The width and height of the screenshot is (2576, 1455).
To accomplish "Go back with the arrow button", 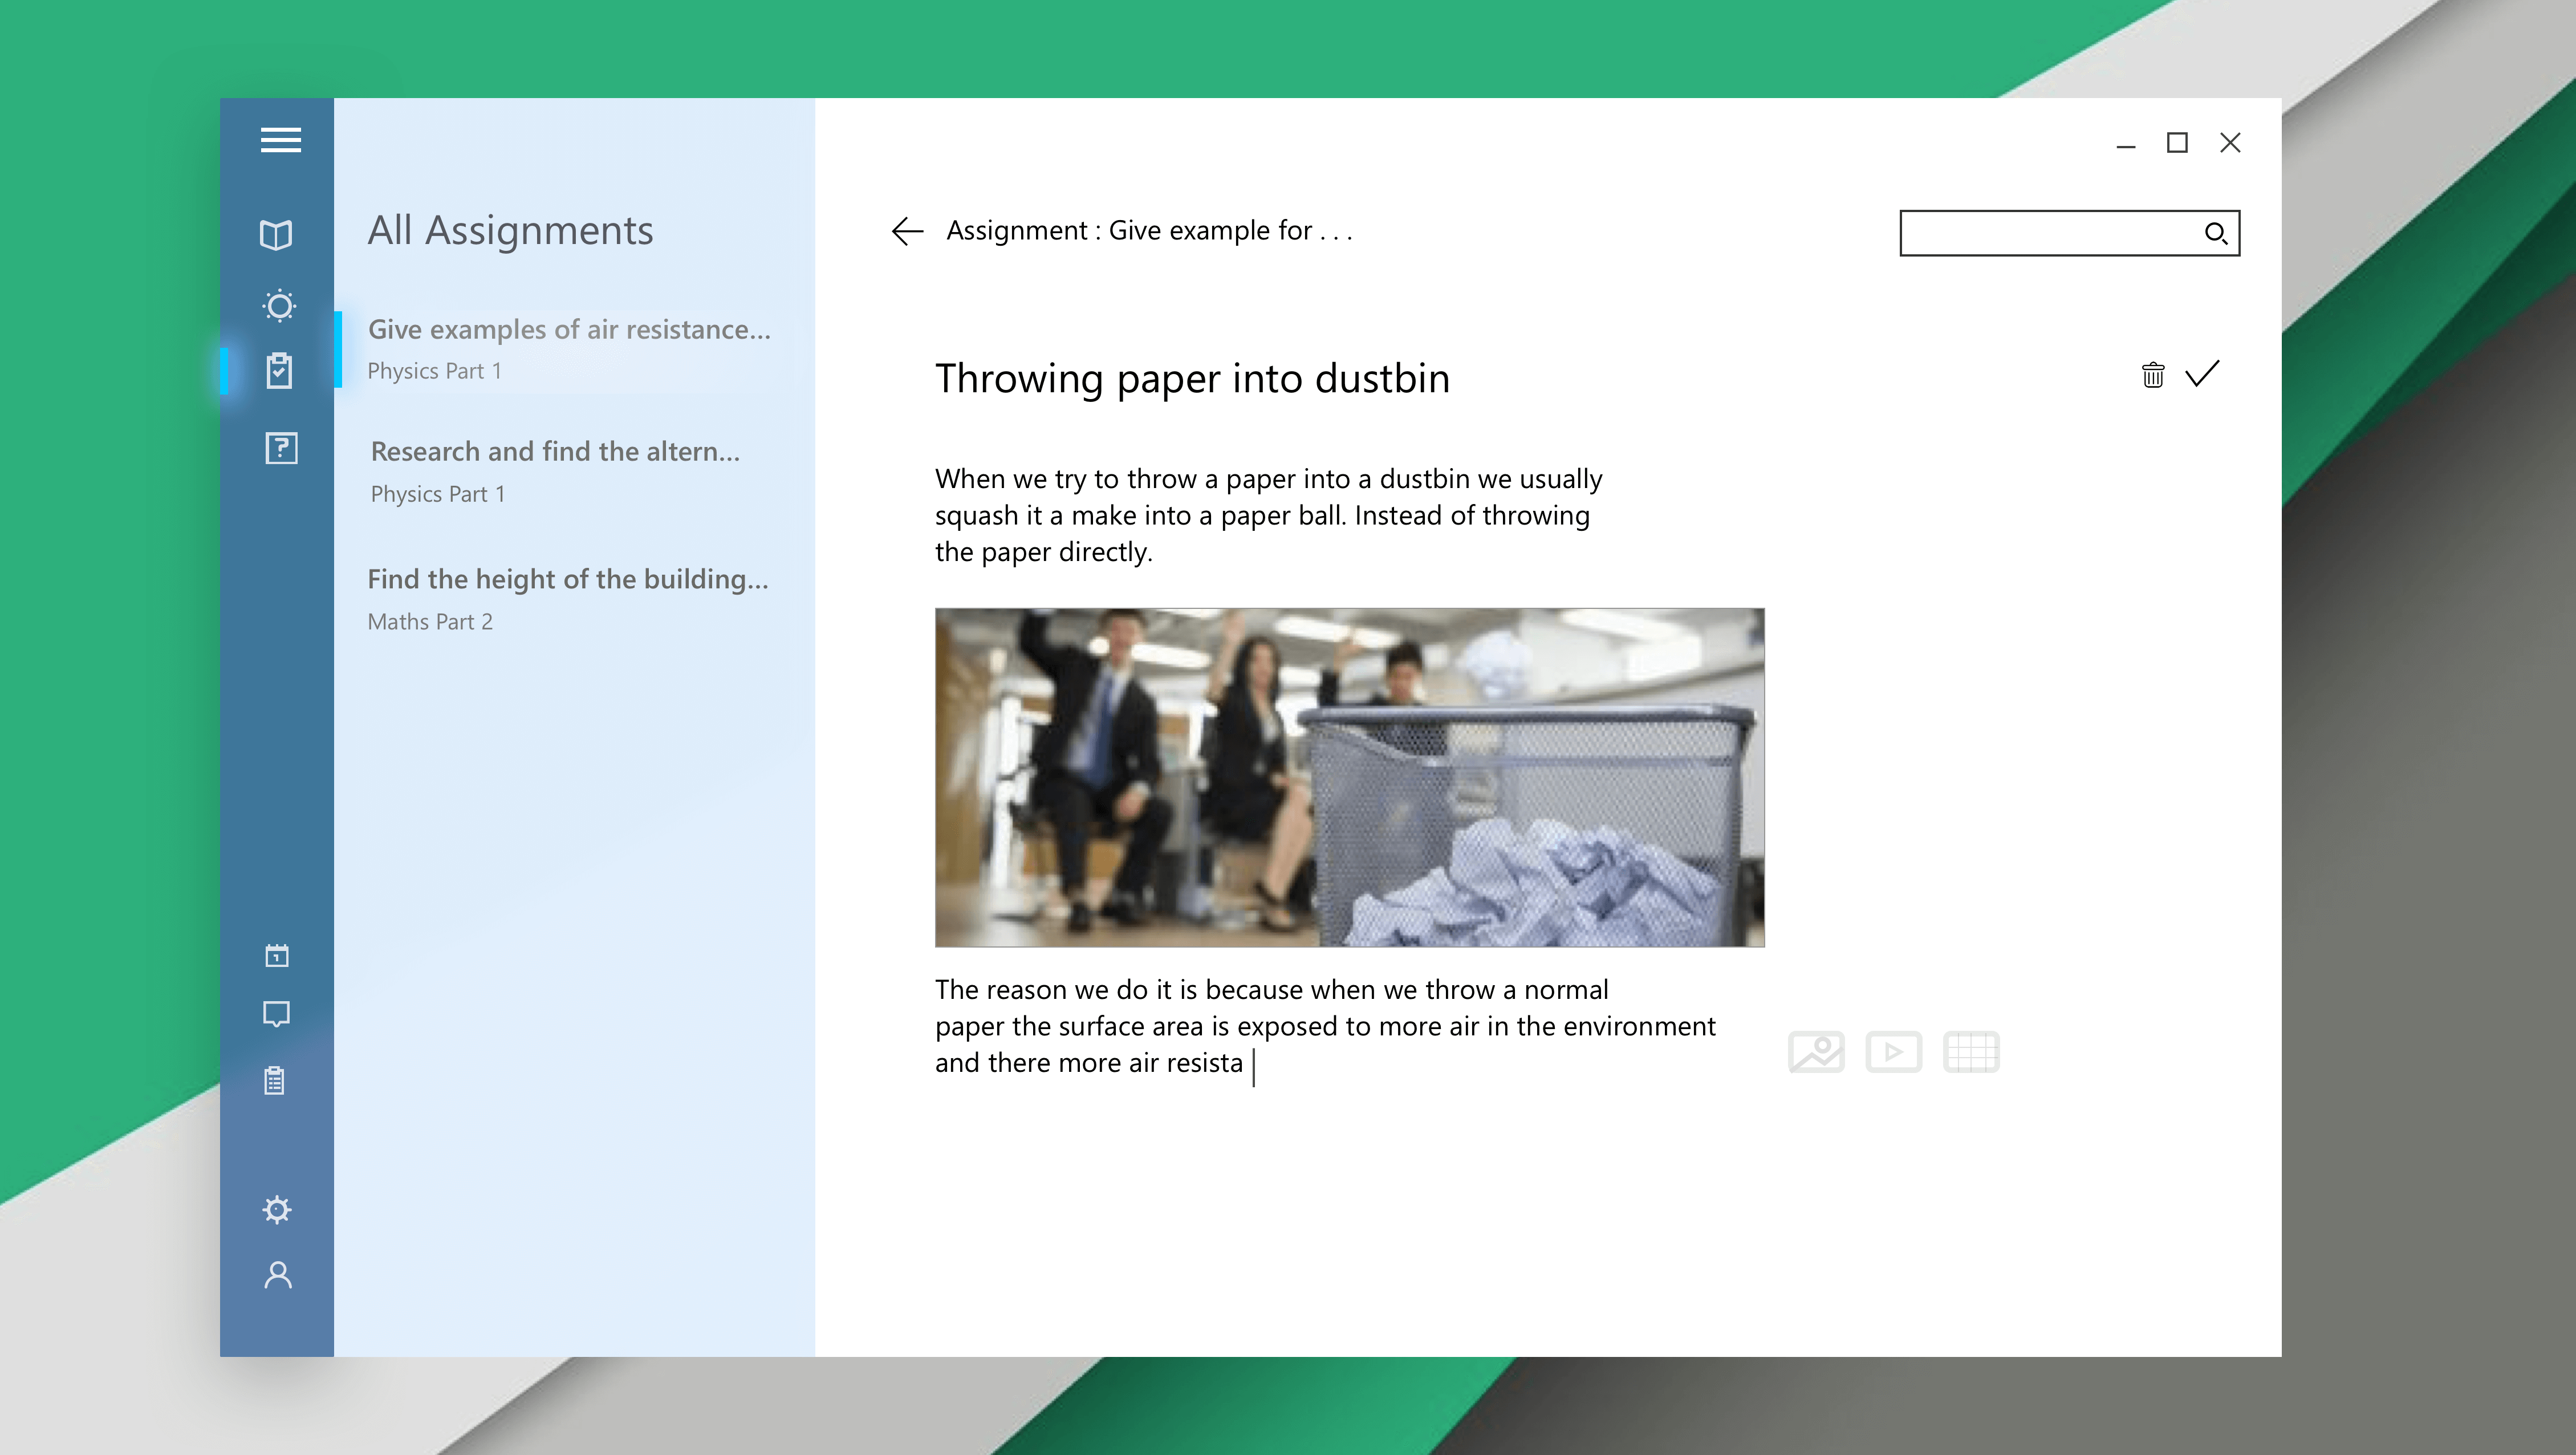I will (907, 231).
